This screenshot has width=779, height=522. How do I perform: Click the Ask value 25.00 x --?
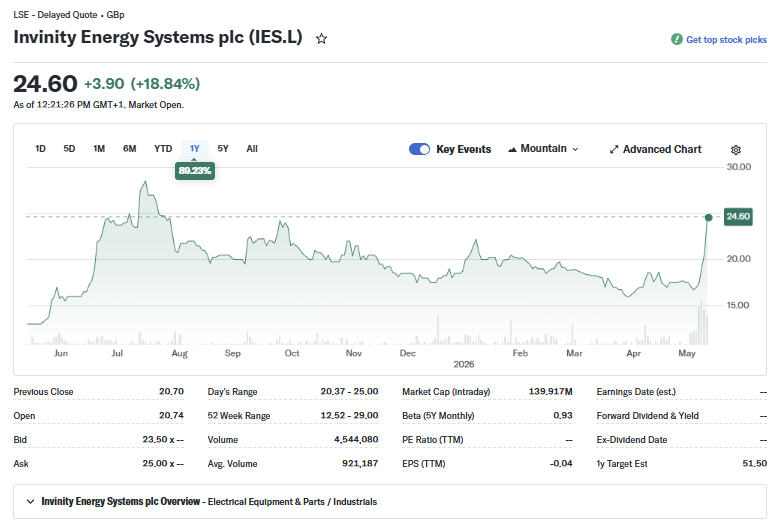pyautogui.click(x=163, y=463)
